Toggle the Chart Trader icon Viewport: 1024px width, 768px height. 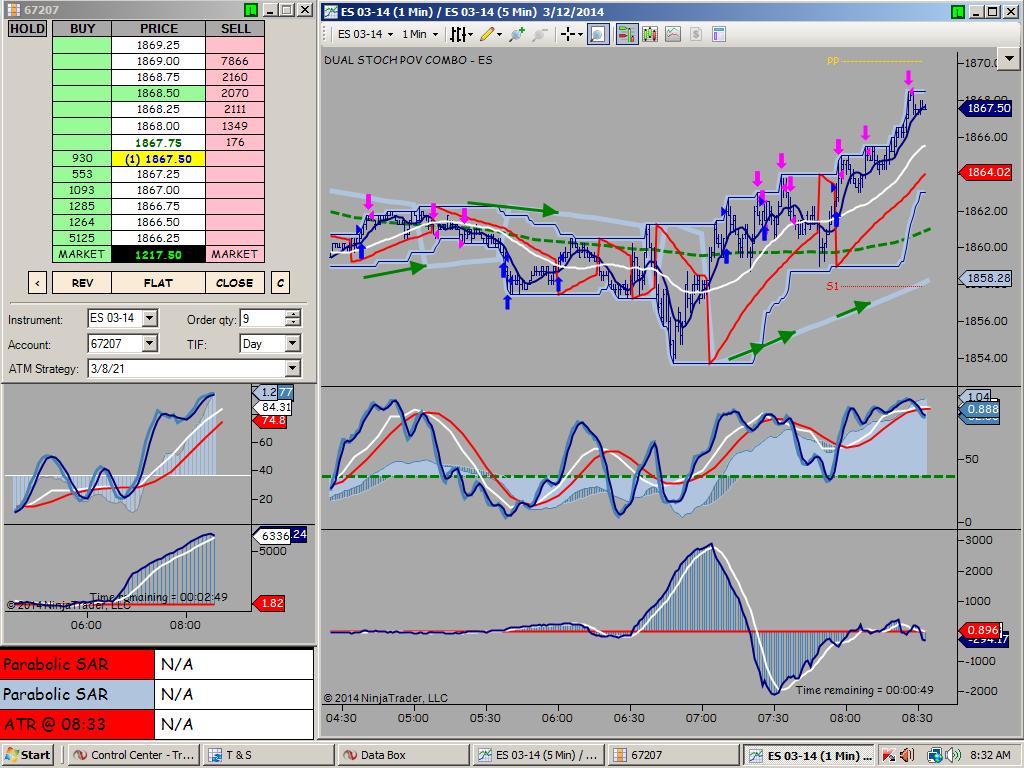point(626,34)
